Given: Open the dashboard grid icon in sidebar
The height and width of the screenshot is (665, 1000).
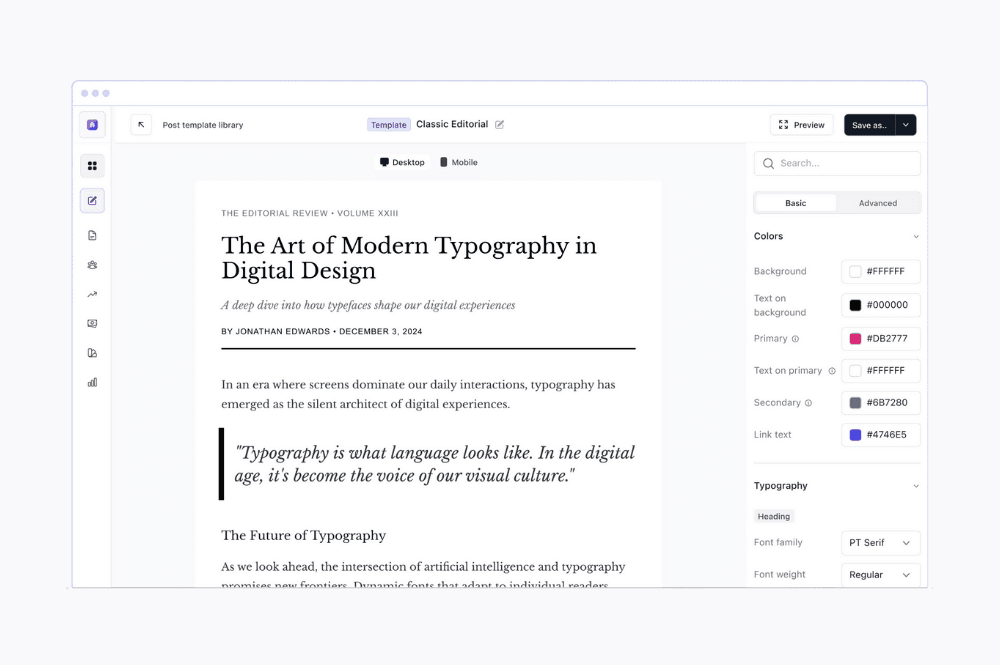Looking at the screenshot, I should pos(92,166).
